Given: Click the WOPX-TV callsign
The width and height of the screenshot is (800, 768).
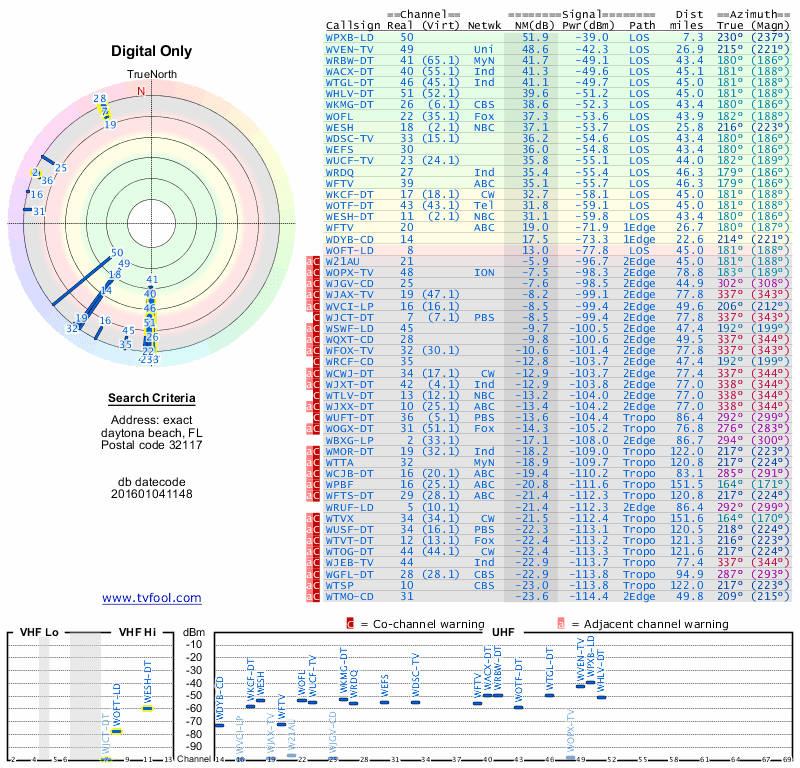Looking at the screenshot, I should (x=349, y=272).
